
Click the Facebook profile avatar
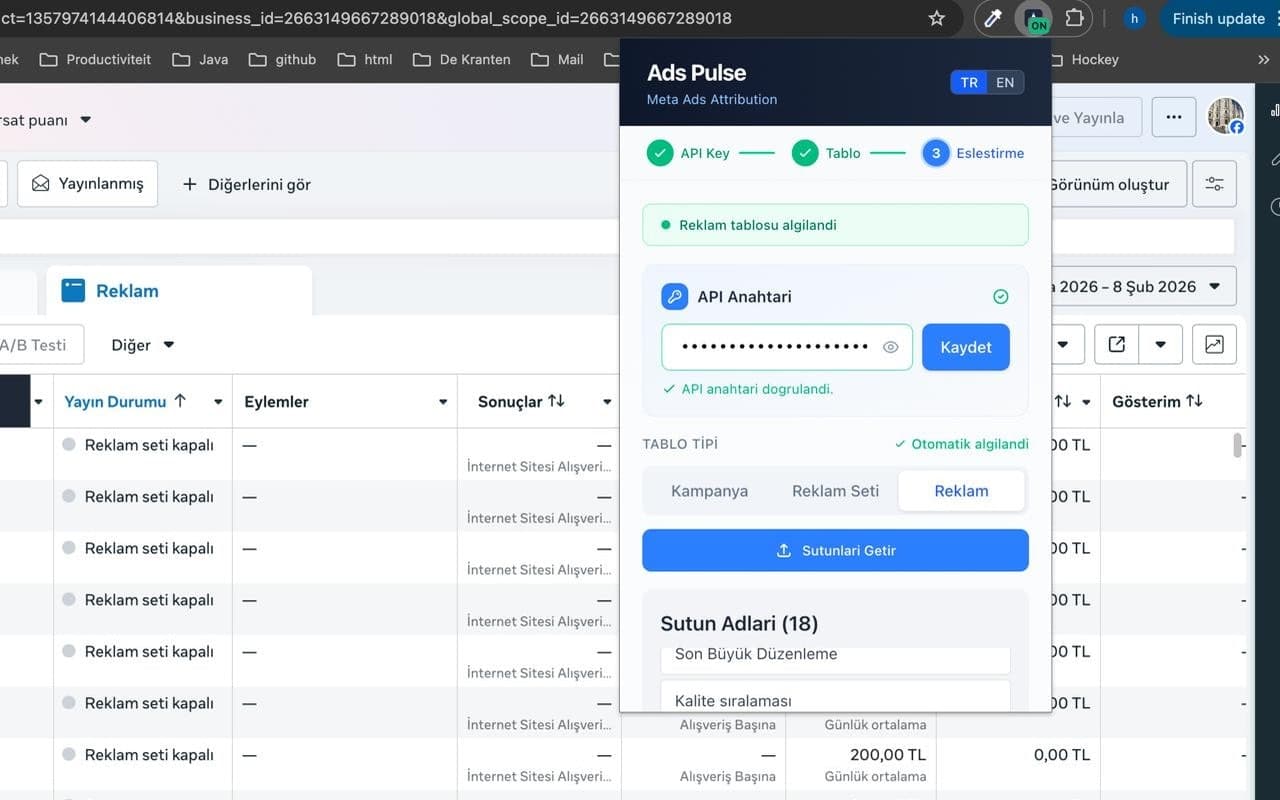1226,115
